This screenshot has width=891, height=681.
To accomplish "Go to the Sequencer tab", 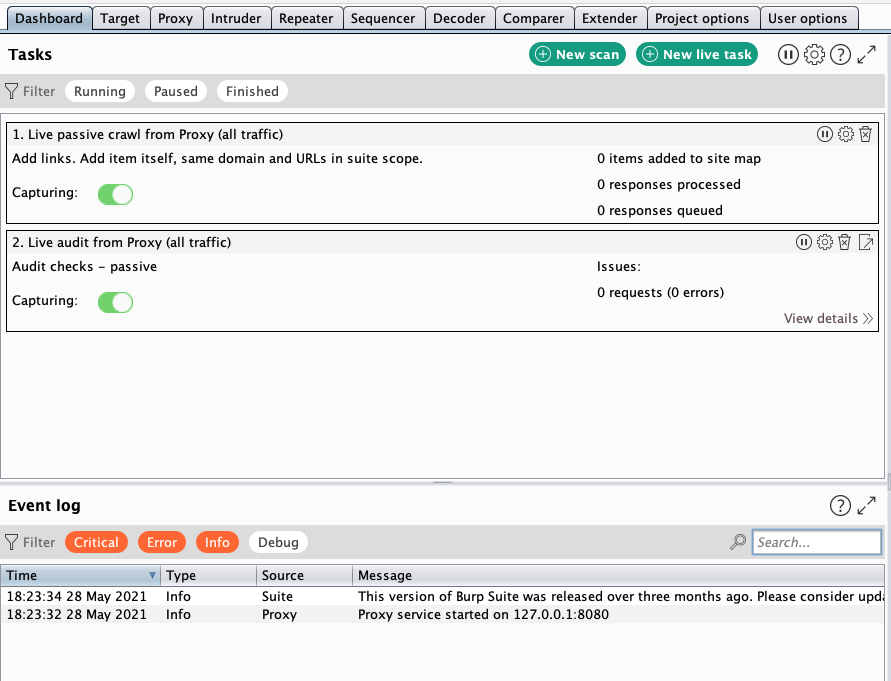I will (383, 18).
